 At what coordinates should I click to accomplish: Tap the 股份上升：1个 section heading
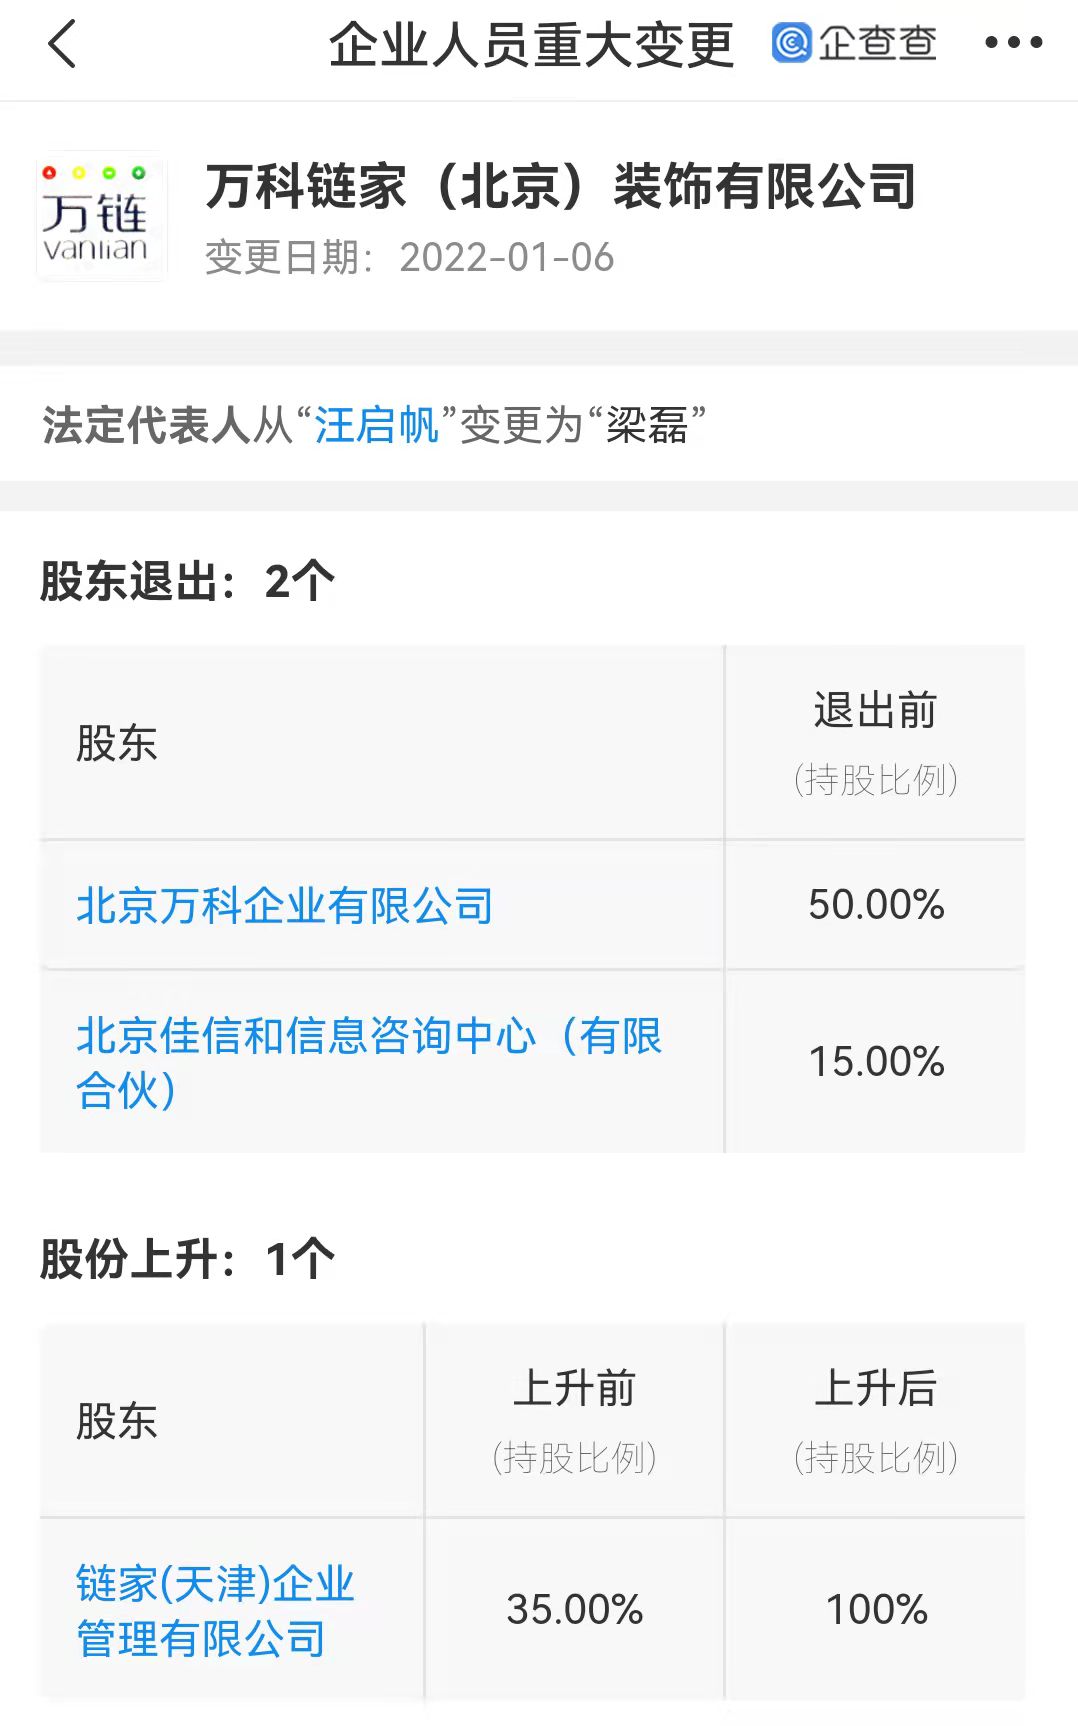coord(187,1258)
